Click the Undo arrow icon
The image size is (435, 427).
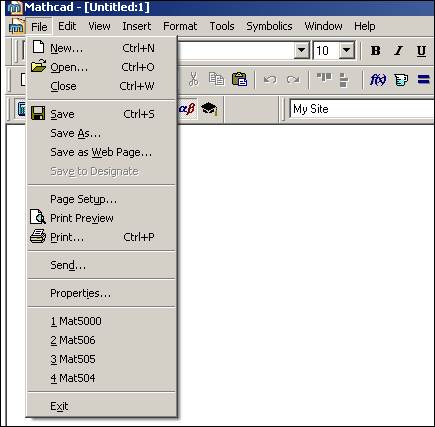[270, 80]
